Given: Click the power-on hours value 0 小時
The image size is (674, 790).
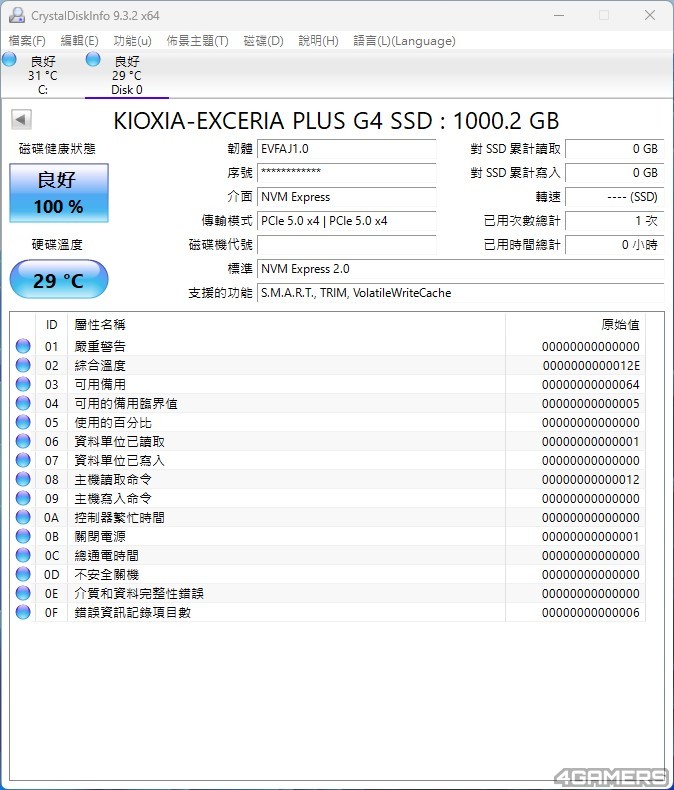Looking at the screenshot, I should click(x=615, y=245).
